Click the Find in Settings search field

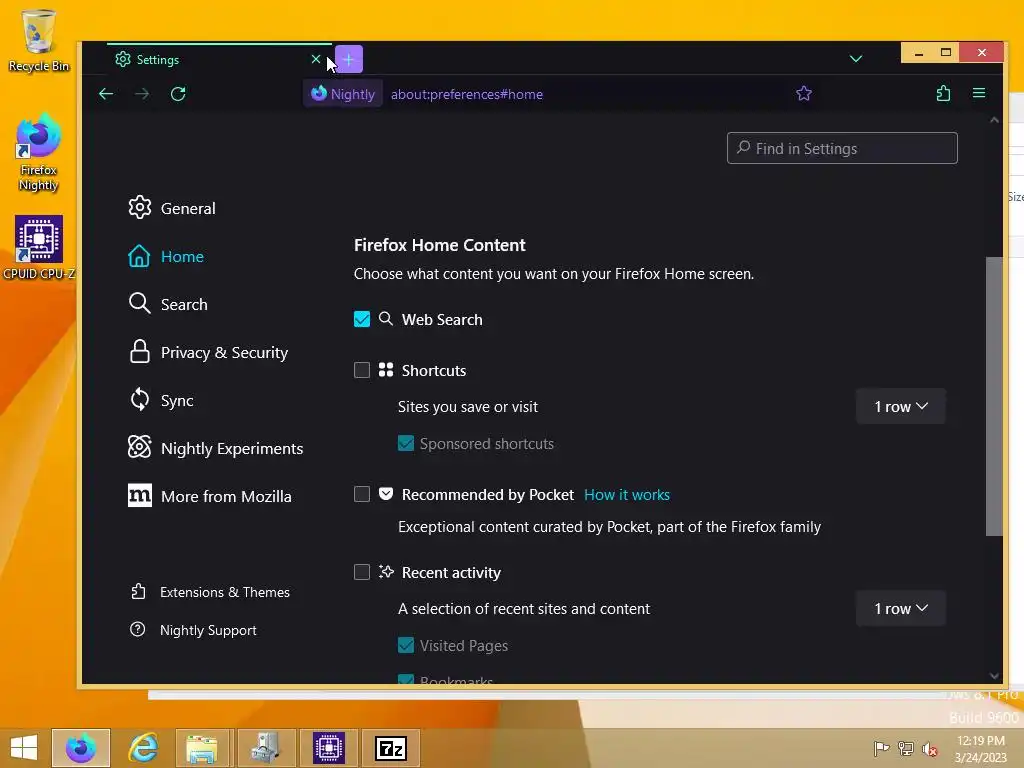pyautogui.click(x=842, y=148)
